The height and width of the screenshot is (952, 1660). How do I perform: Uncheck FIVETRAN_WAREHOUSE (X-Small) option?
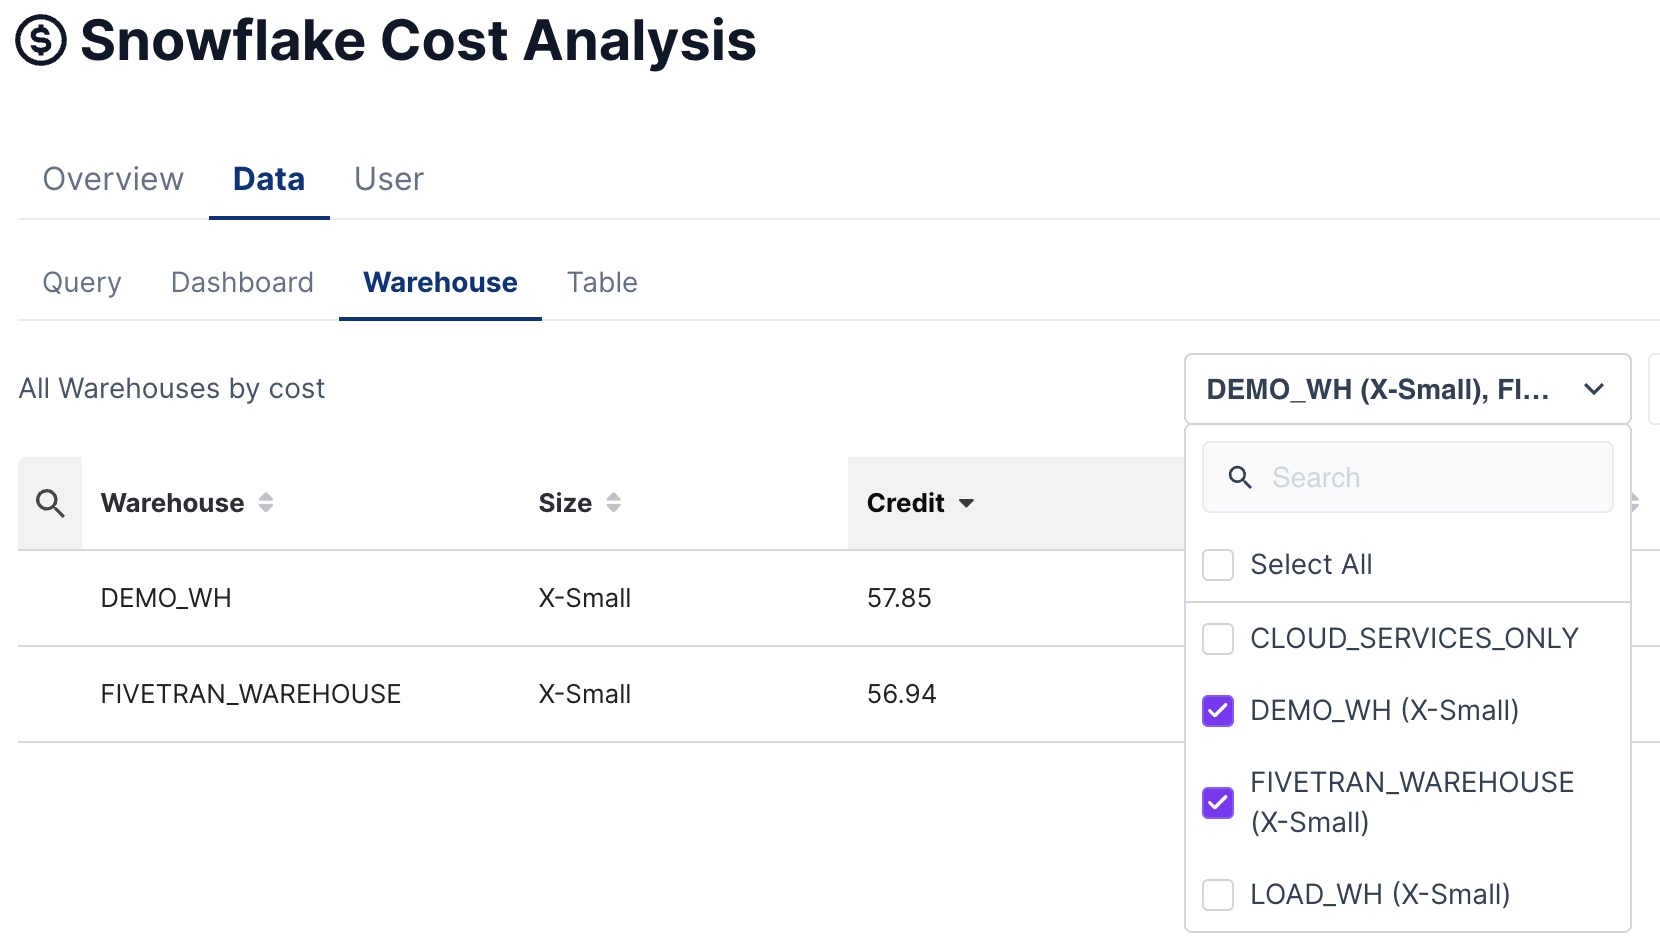[x=1218, y=802]
